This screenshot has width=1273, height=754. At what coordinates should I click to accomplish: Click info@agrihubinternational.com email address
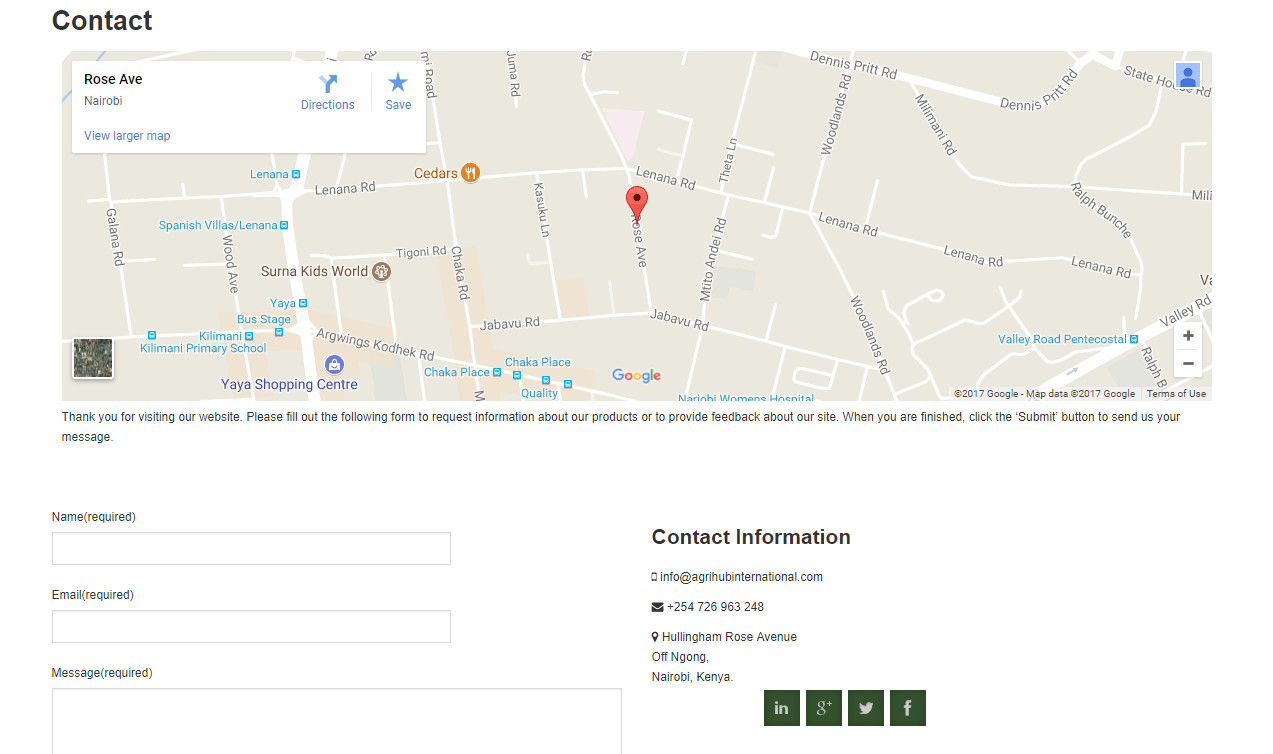pyautogui.click(x=741, y=577)
